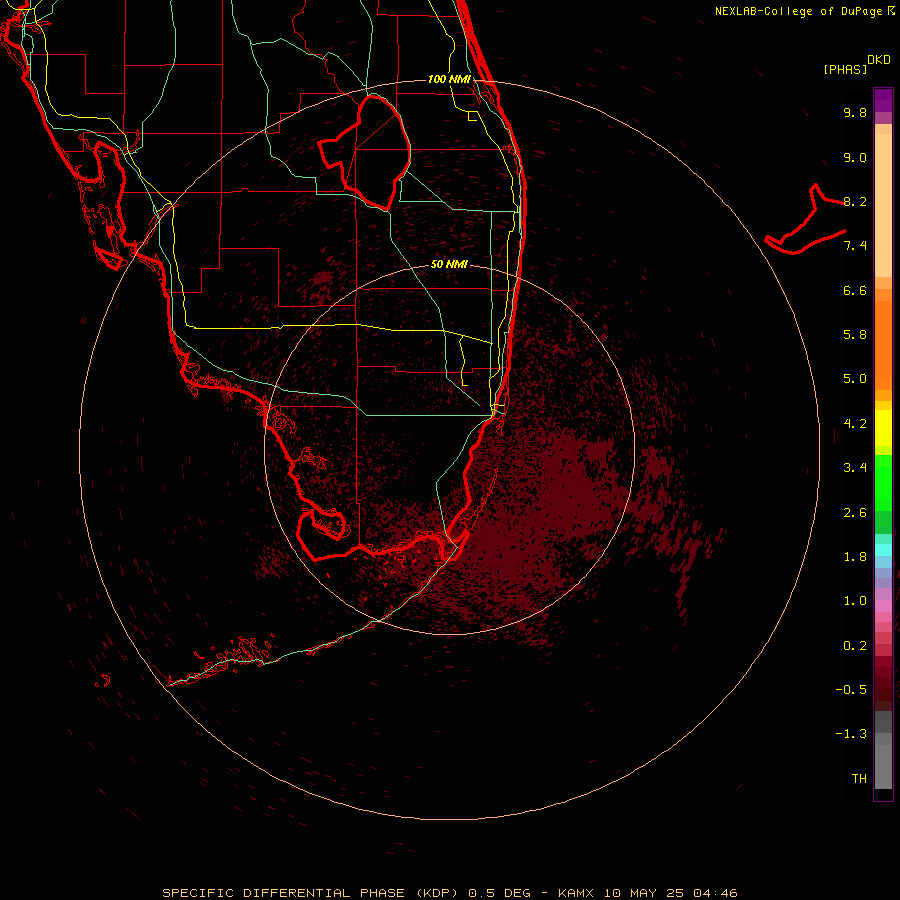Click the yellow segment of the color bar
This screenshot has width=900, height=900.
tap(883, 428)
